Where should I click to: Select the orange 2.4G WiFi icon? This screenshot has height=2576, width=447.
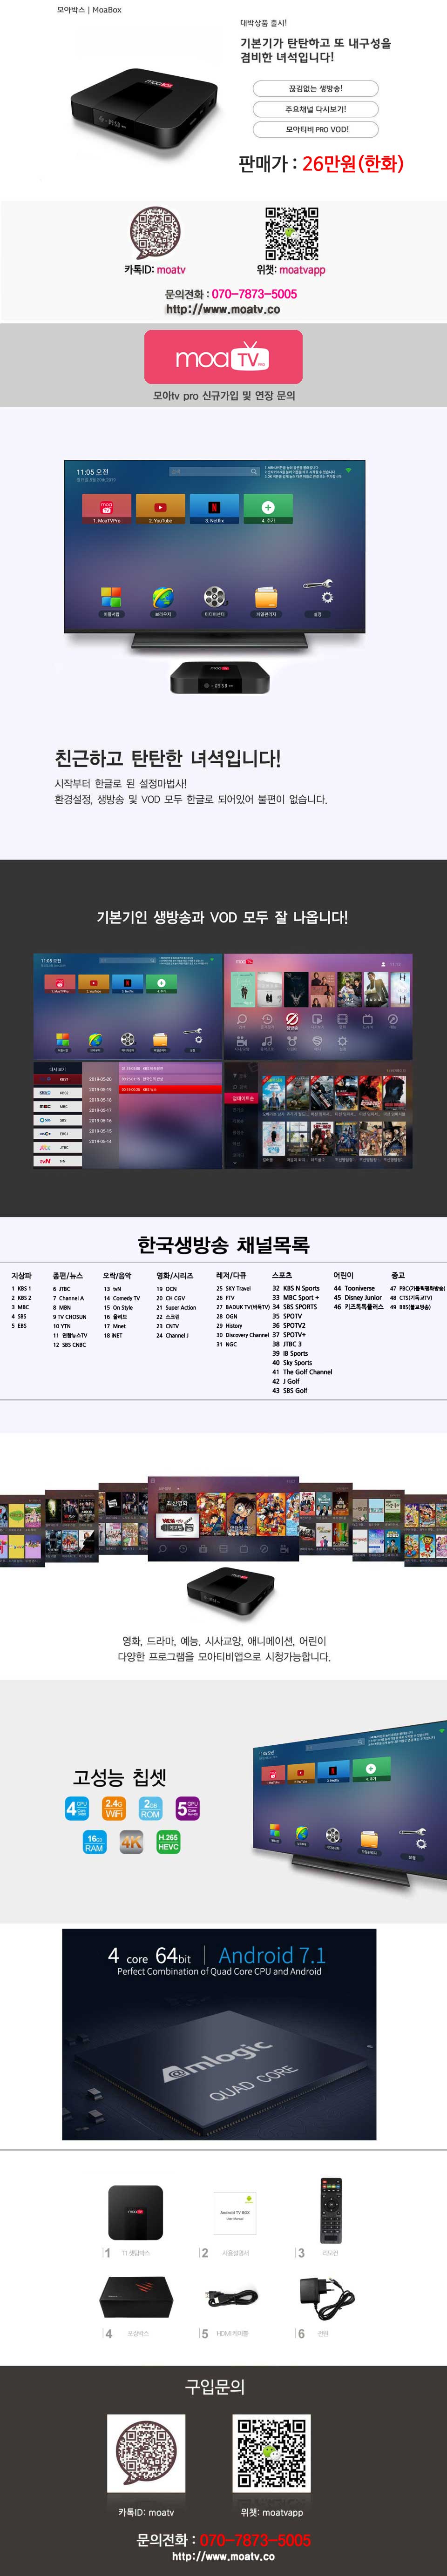113,1808
